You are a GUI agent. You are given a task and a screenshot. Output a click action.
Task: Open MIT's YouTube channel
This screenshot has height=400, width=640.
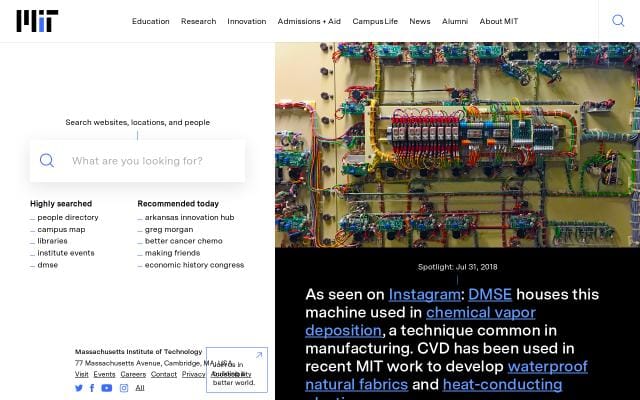coord(107,388)
